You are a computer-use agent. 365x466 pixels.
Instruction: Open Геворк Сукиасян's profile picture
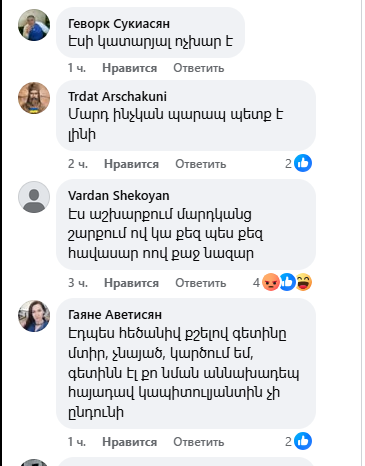point(34,25)
